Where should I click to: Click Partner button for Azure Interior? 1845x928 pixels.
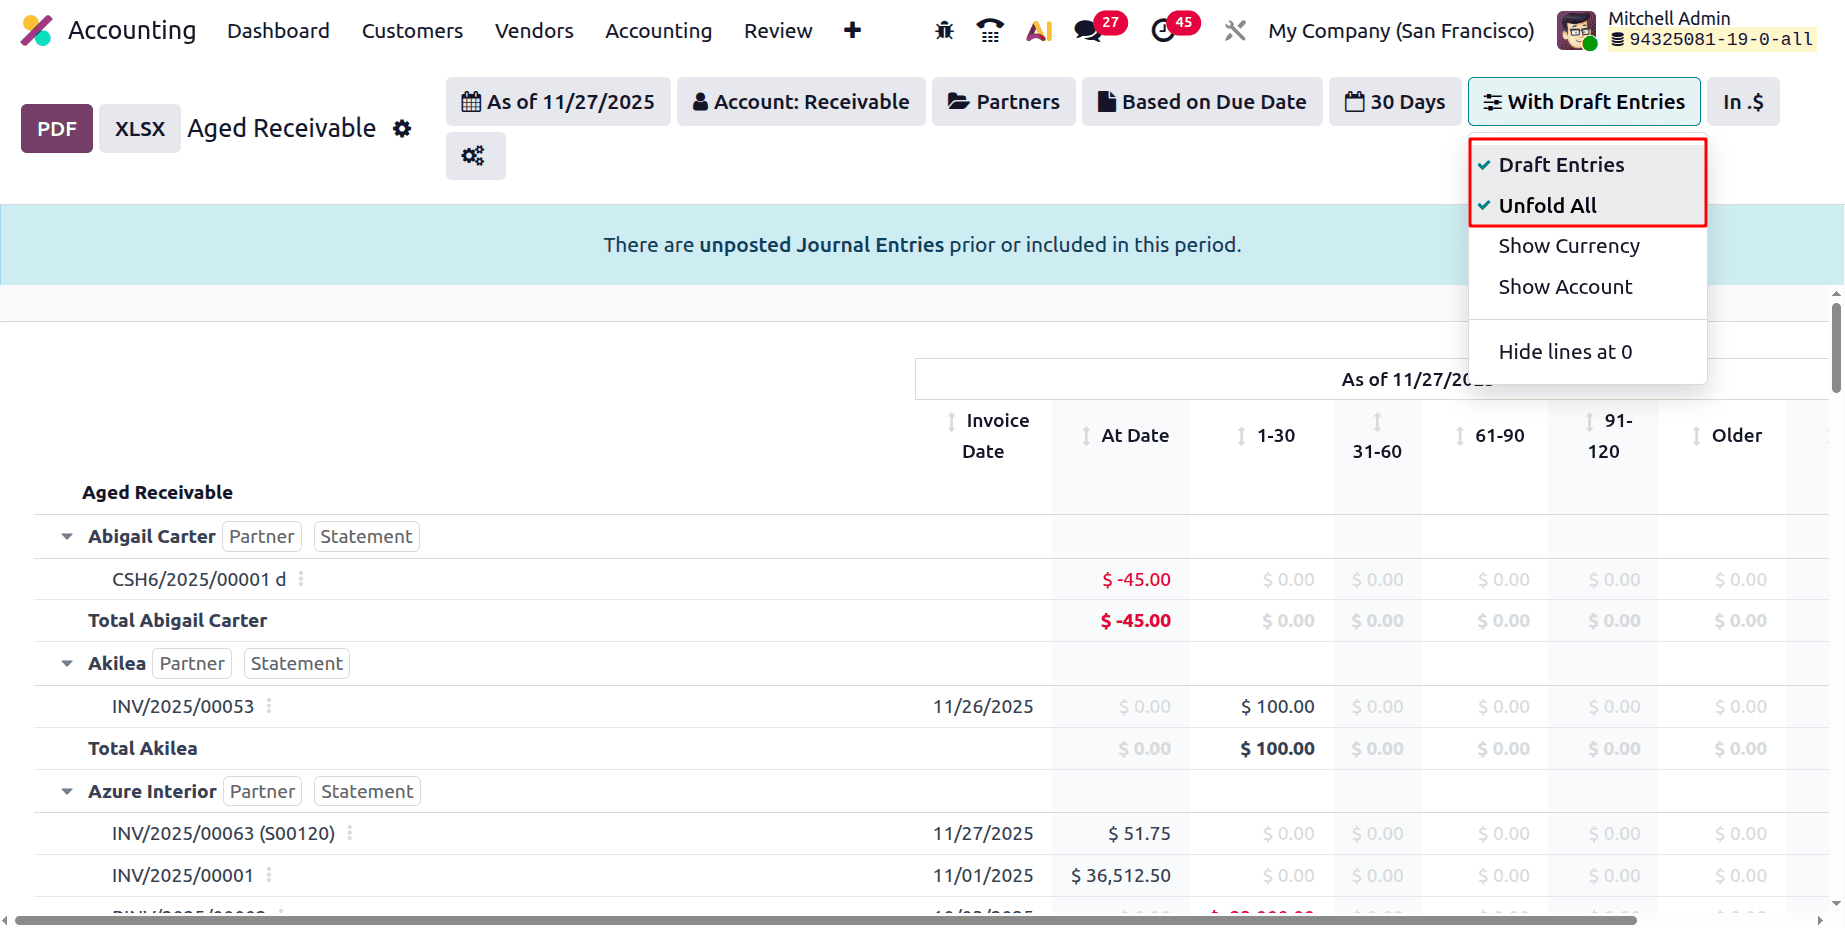(262, 792)
